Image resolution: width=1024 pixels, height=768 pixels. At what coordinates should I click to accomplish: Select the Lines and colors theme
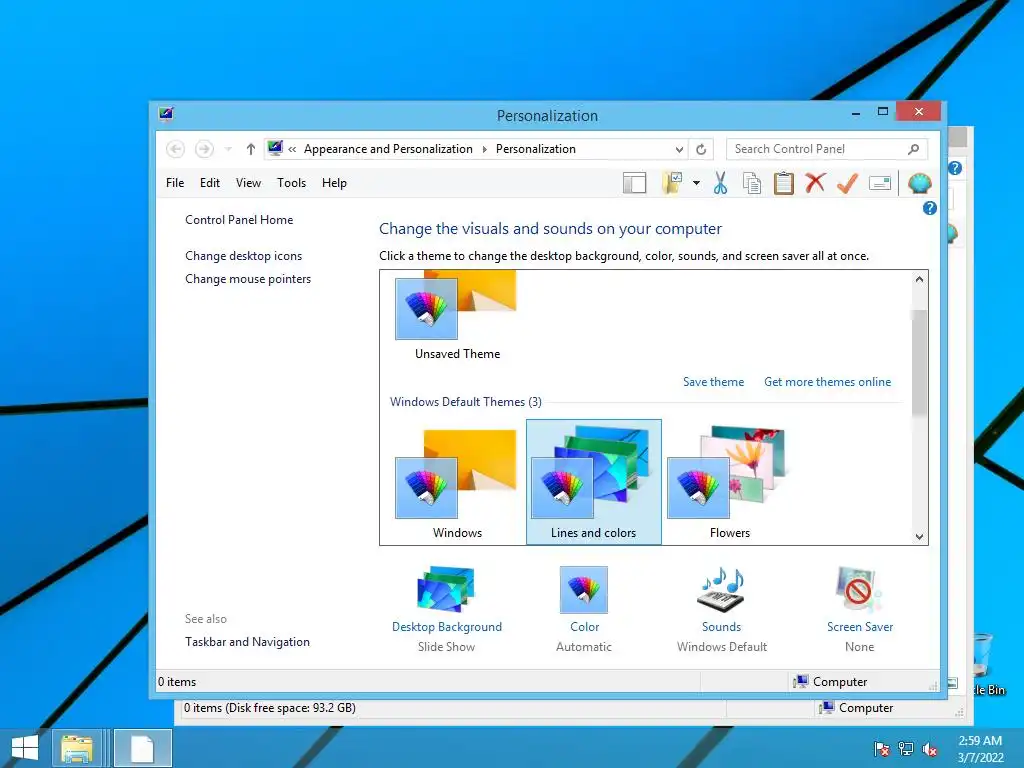pyautogui.click(x=594, y=482)
